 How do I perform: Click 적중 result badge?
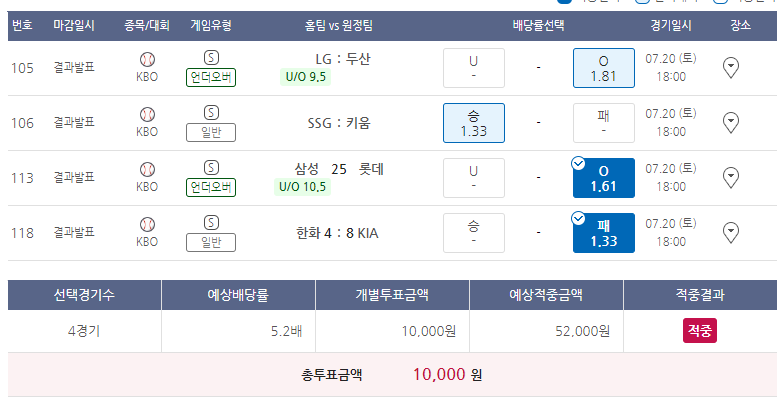(700, 330)
